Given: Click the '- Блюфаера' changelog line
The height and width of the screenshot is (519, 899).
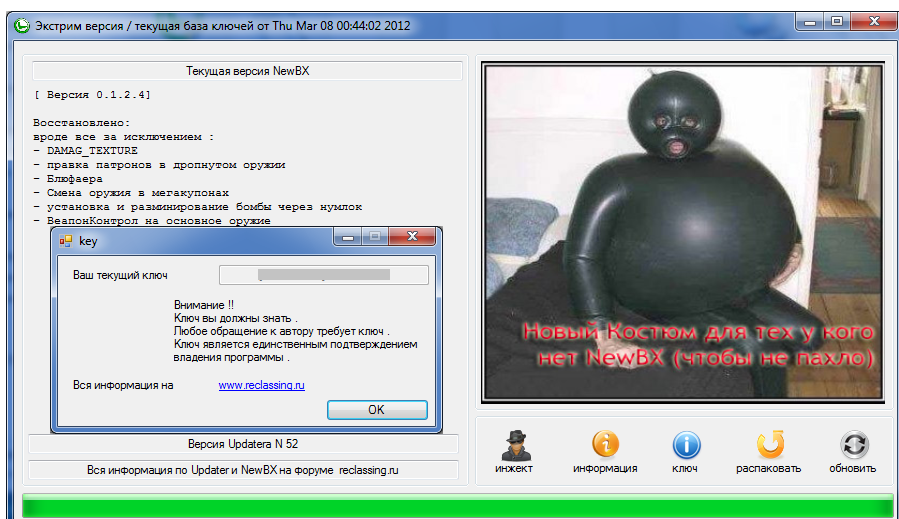Looking at the screenshot, I should (68, 179).
